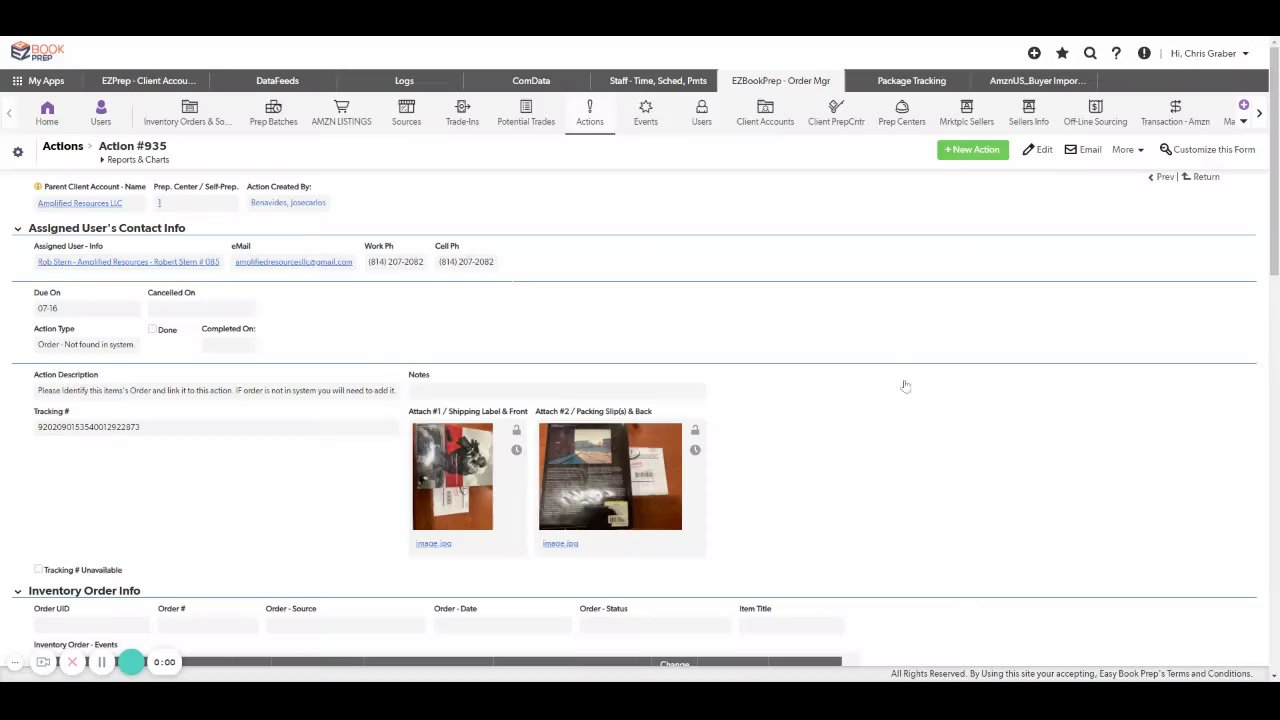Viewport: 1280px width, 720px height.
Task: Click lock icon for Attach #1
Action: point(516,430)
